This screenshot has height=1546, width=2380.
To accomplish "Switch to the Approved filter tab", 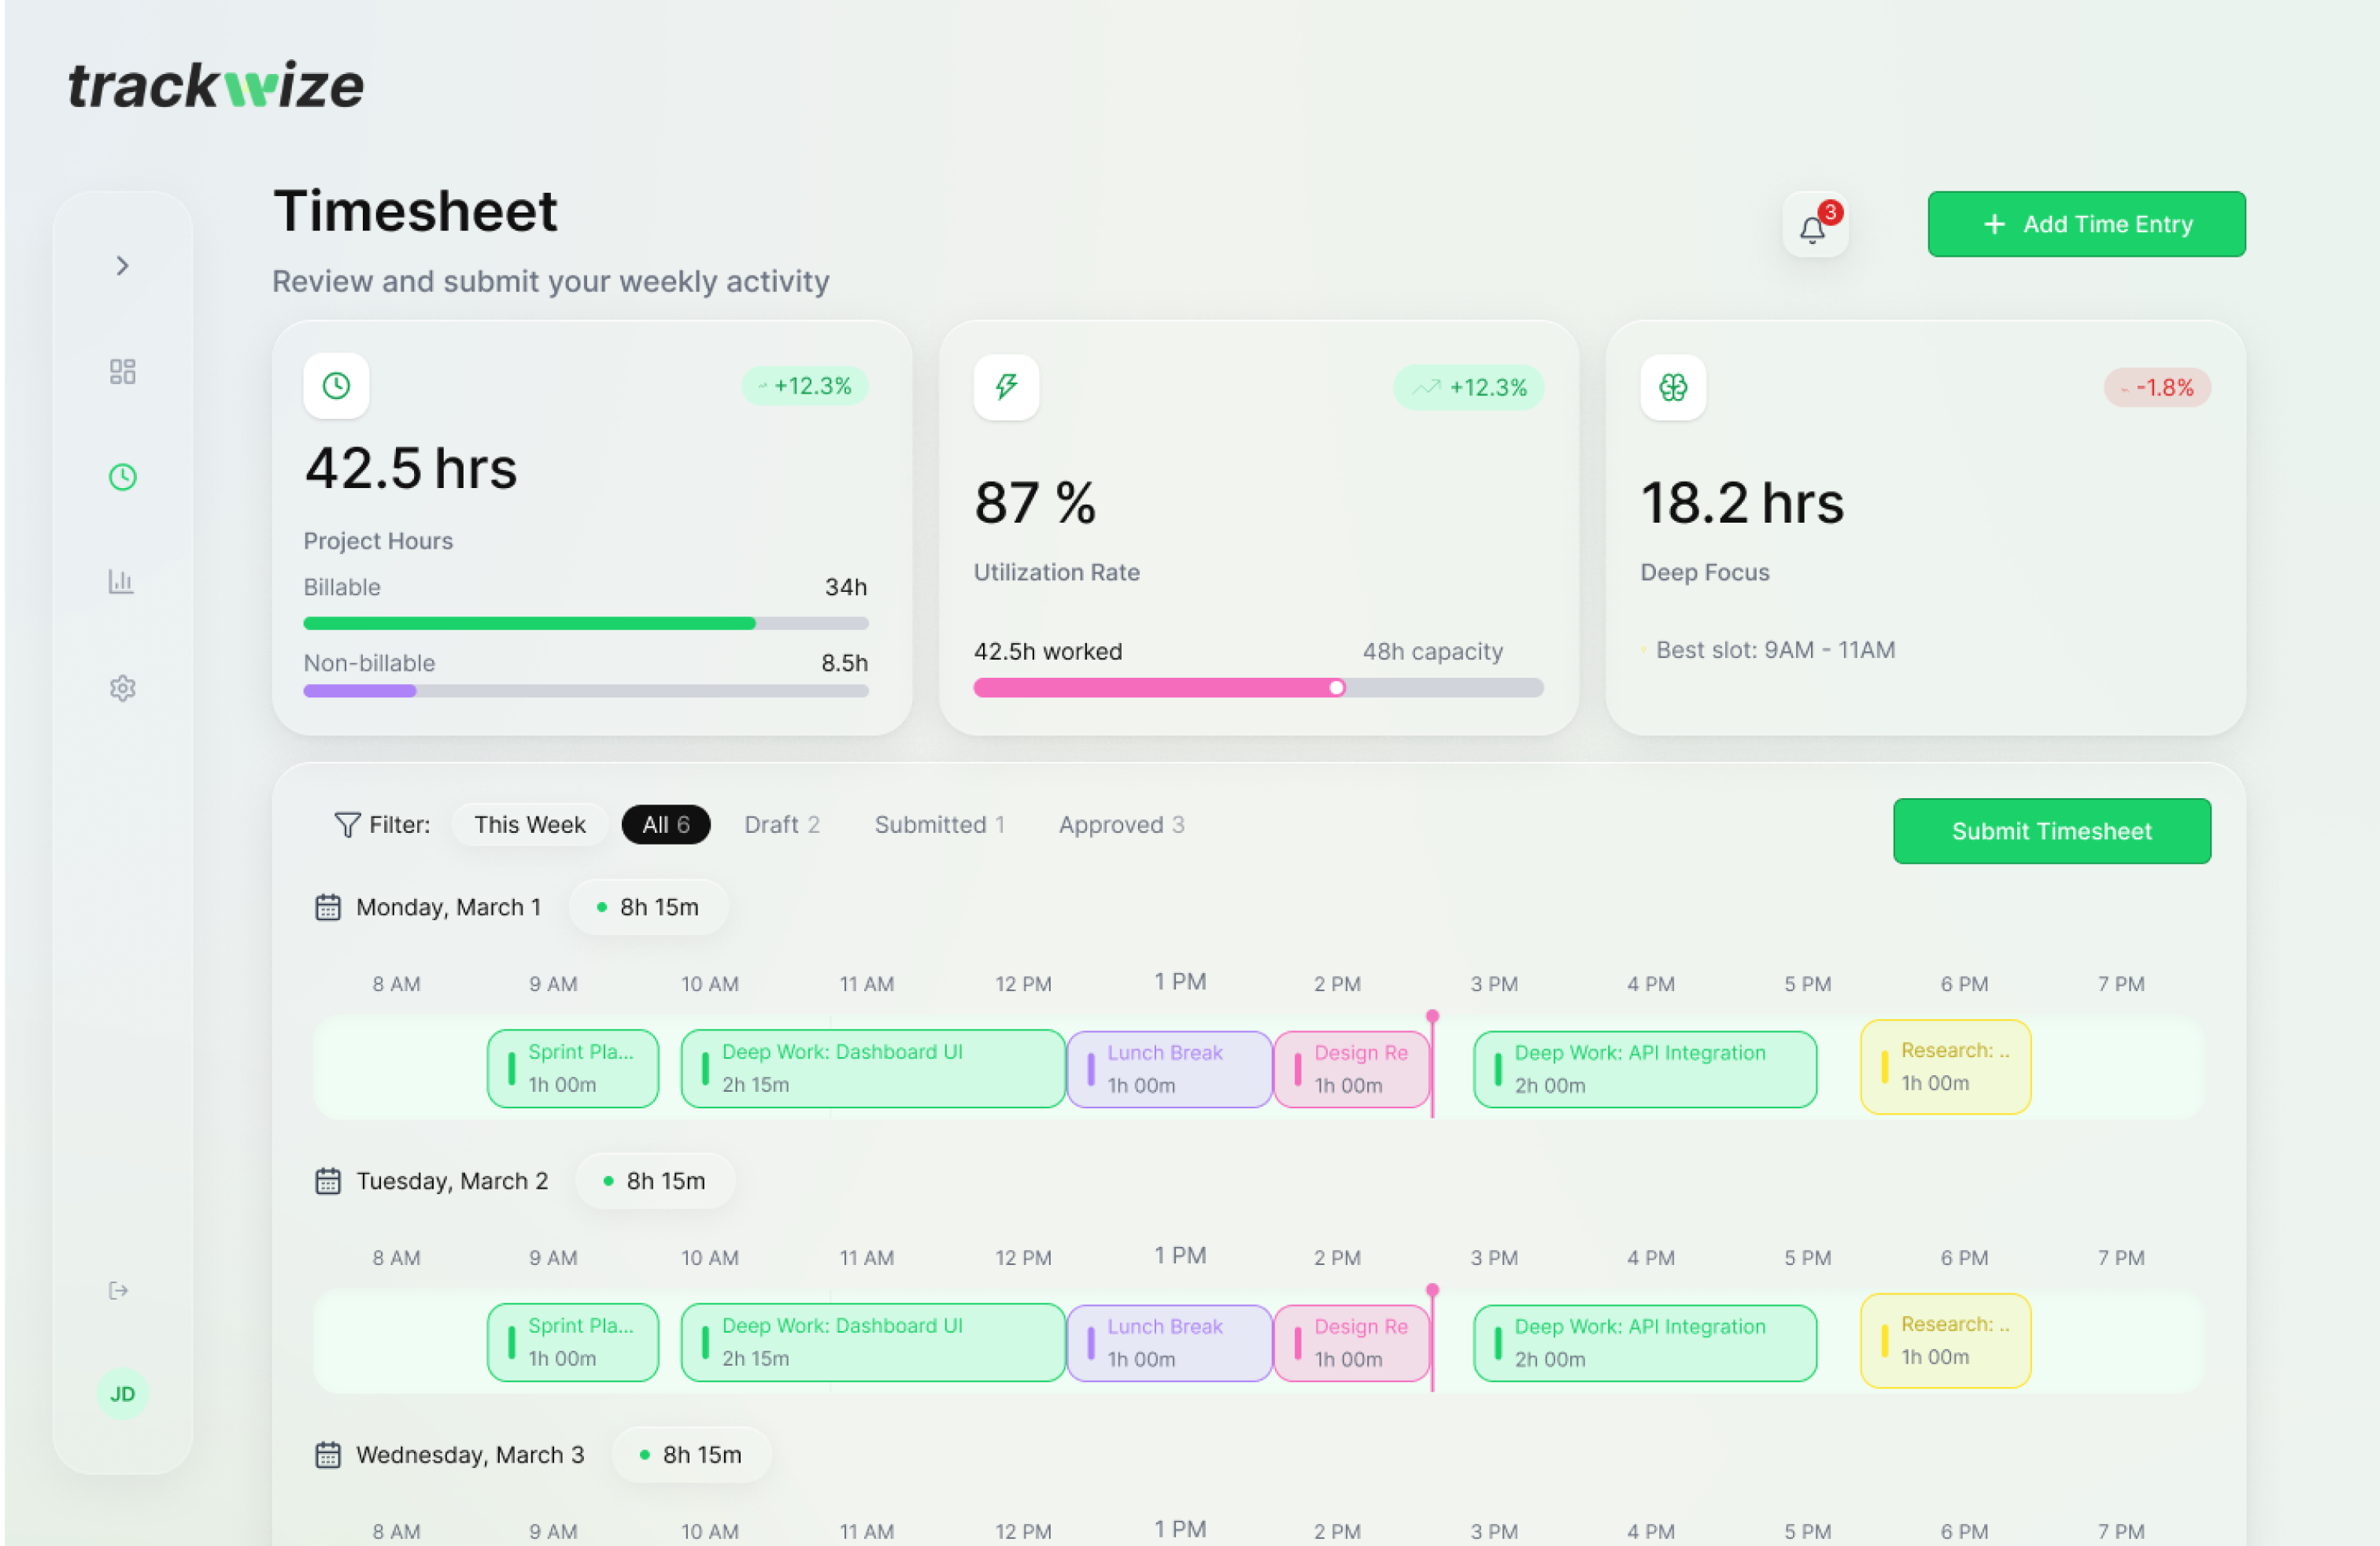I will point(1120,824).
